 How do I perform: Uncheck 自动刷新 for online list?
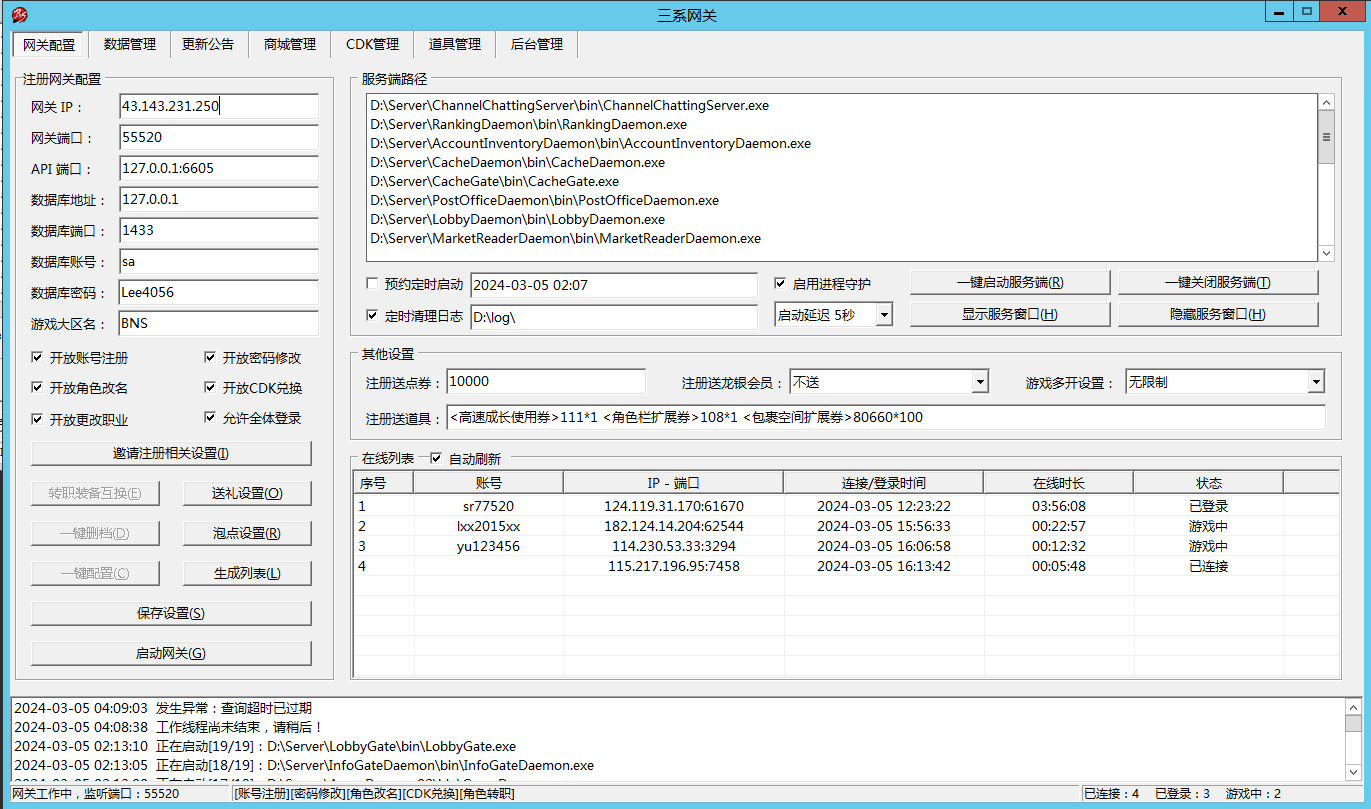click(x=435, y=459)
